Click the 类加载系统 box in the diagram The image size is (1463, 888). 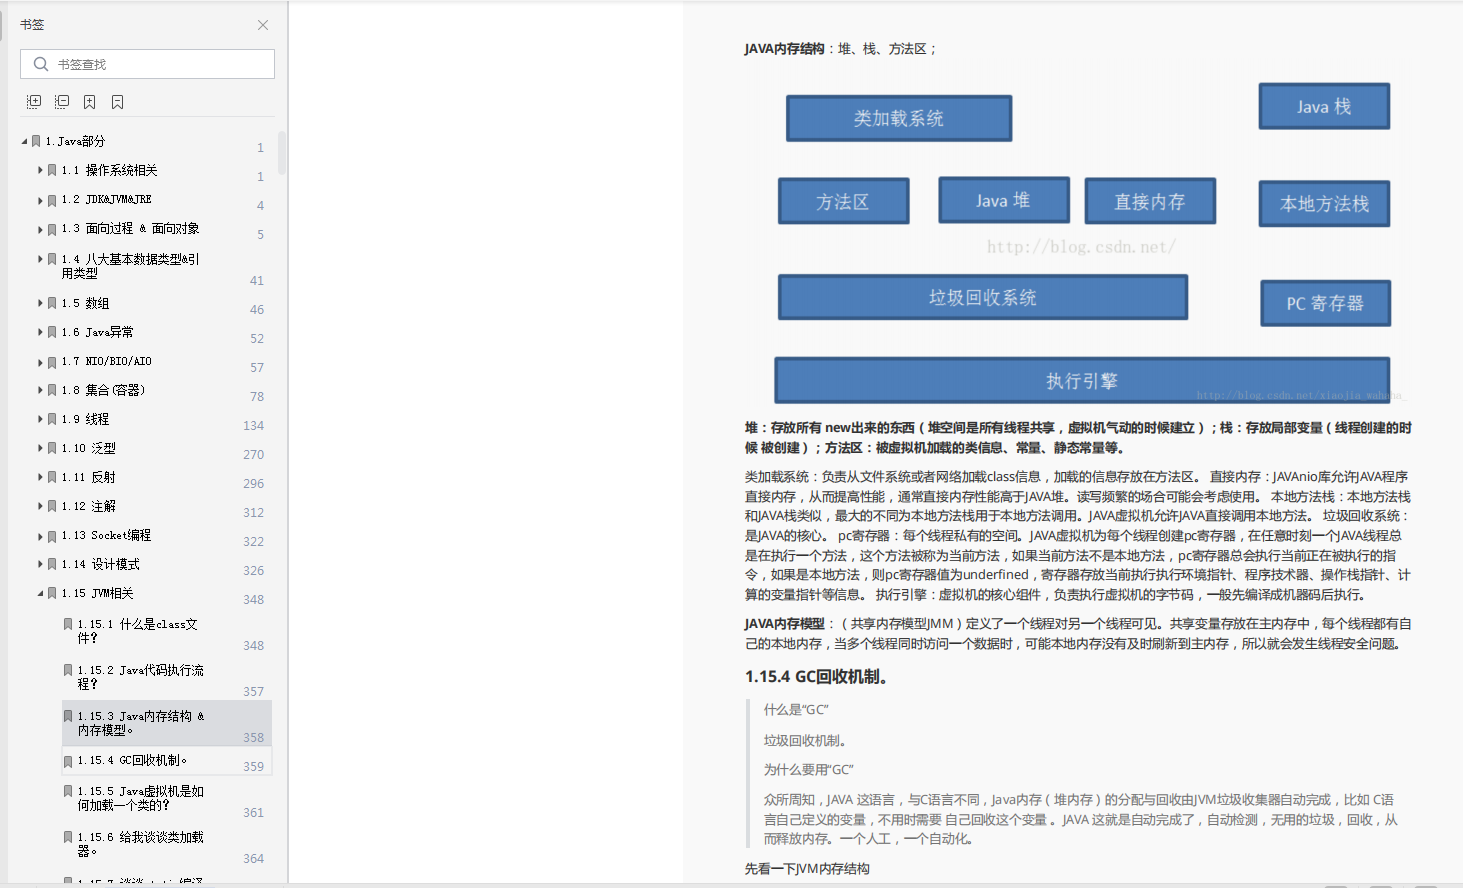pyautogui.click(x=899, y=118)
